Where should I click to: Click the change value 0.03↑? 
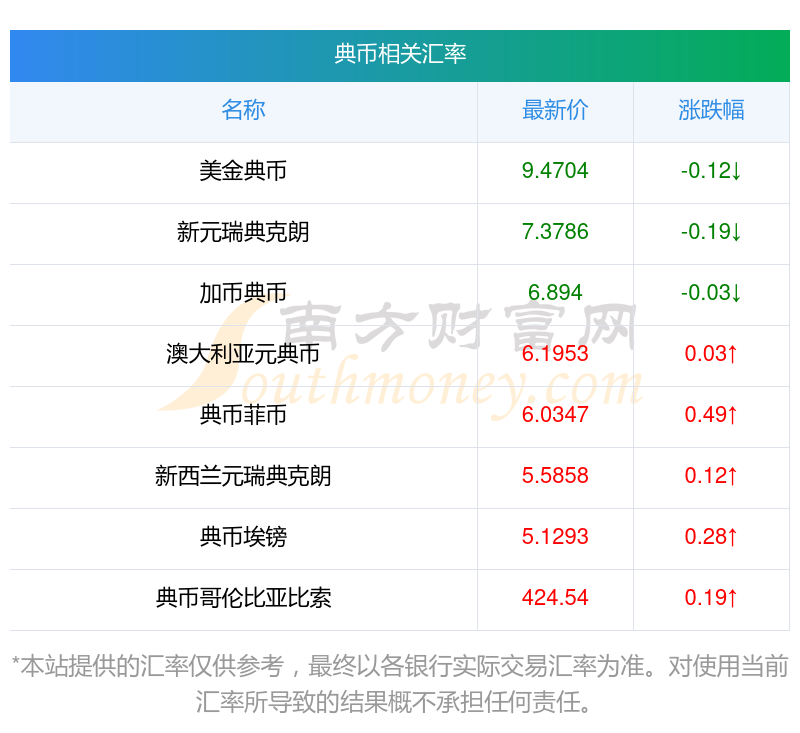pos(711,354)
